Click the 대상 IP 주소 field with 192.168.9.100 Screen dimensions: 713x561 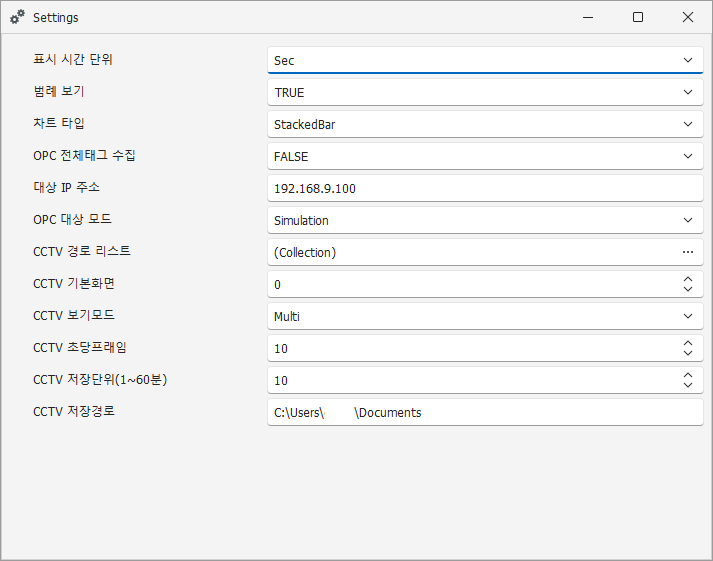(x=485, y=188)
